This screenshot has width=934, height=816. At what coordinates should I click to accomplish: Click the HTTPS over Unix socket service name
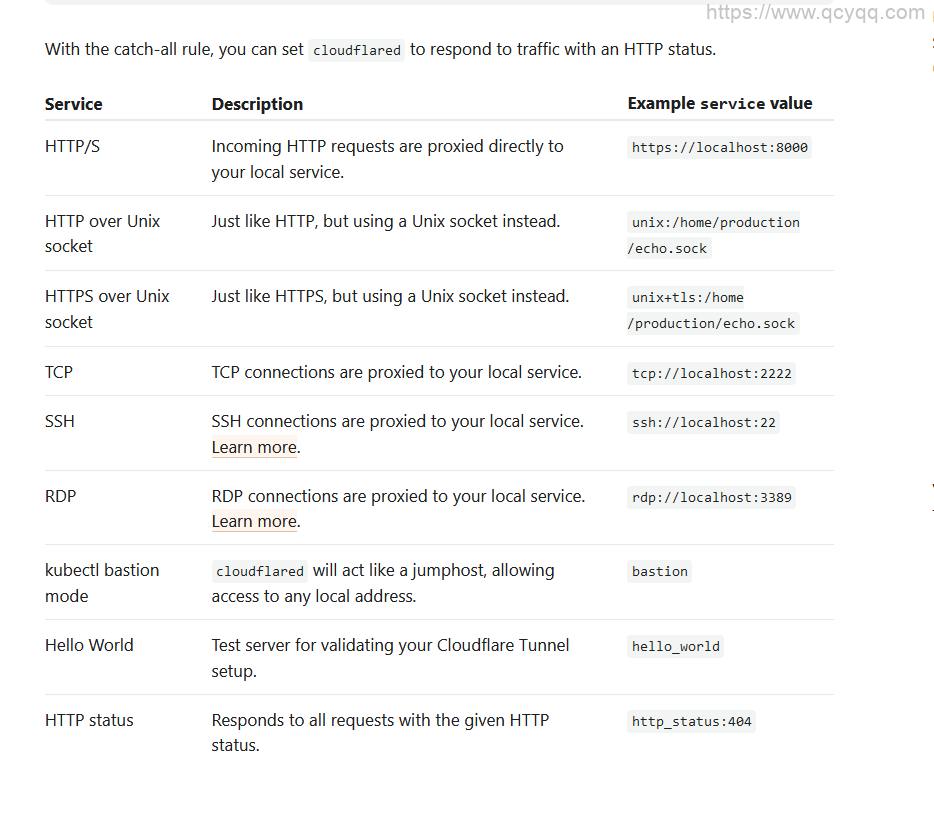[x=107, y=309]
